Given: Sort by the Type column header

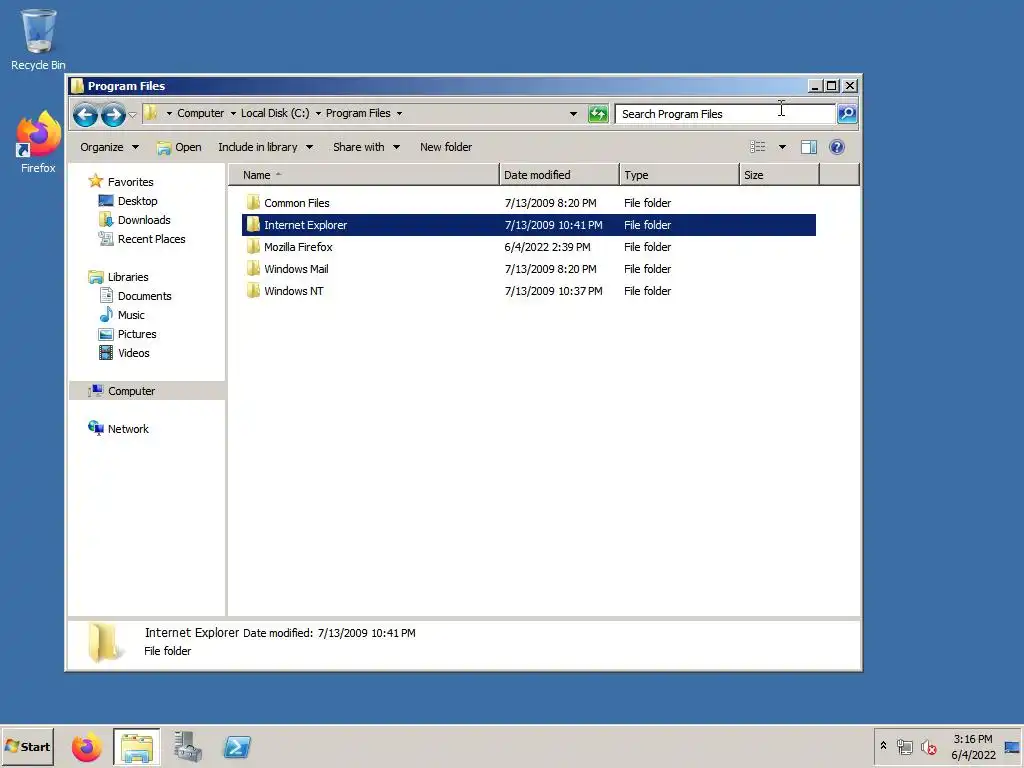Looking at the screenshot, I should pyautogui.click(x=679, y=175).
